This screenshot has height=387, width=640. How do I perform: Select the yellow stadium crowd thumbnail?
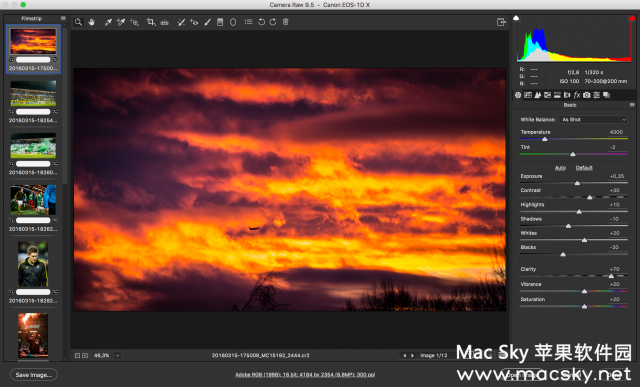(33, 93)
